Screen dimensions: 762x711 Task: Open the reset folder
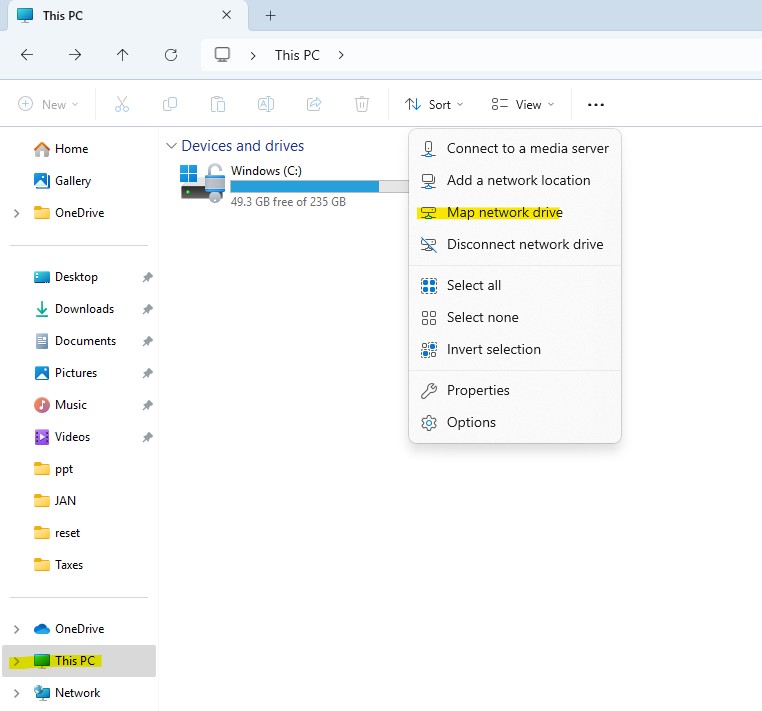click(57, 533)
